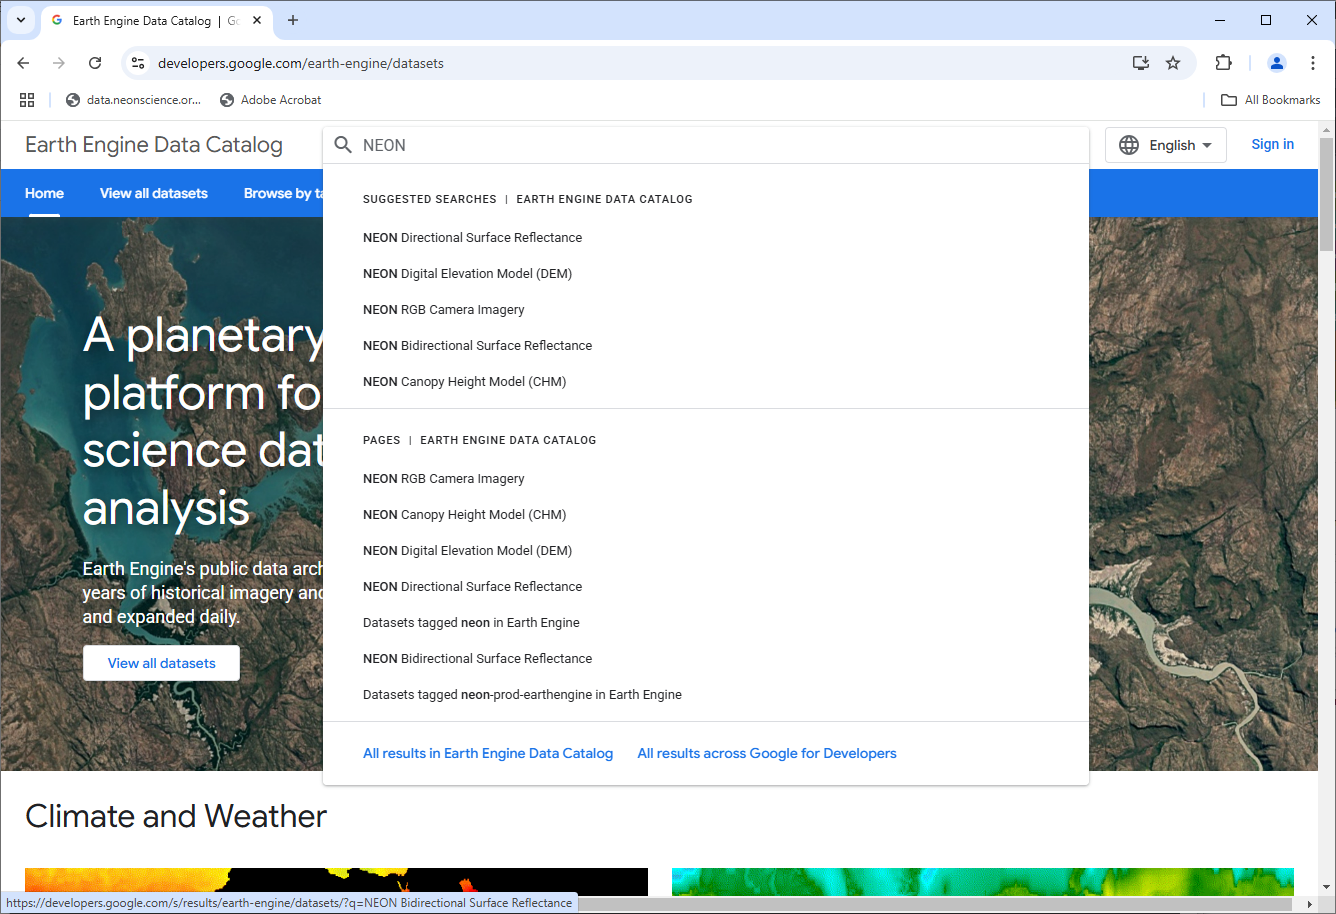Choose suggested search NEON Canopy Height Model (CHM)
This screenshot has width=1336, height=914.
coord(464,382)
